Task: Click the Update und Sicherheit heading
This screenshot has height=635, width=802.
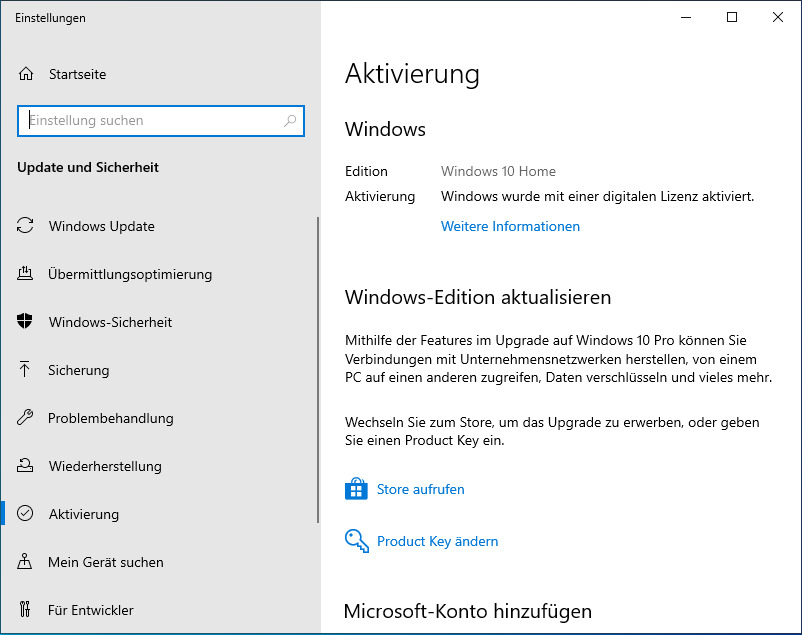Action: [88, 167]
